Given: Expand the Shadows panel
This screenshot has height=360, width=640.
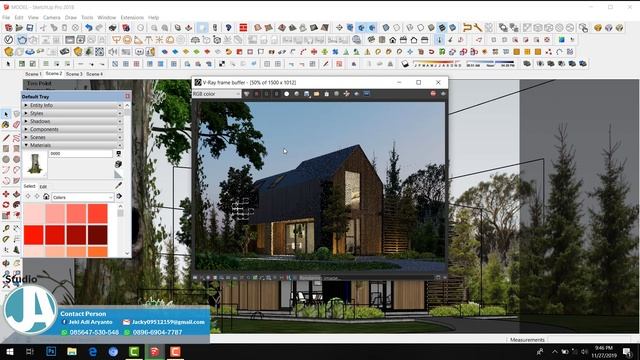Looking at the screenshot, I should click(73, 121).
